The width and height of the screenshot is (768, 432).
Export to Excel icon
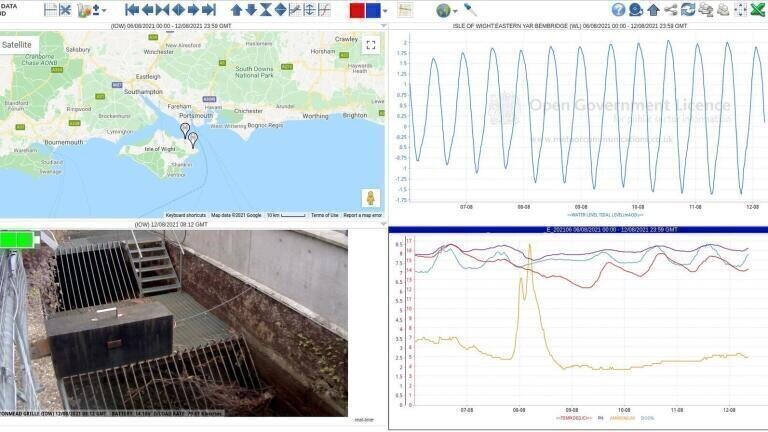coord(758,10)
